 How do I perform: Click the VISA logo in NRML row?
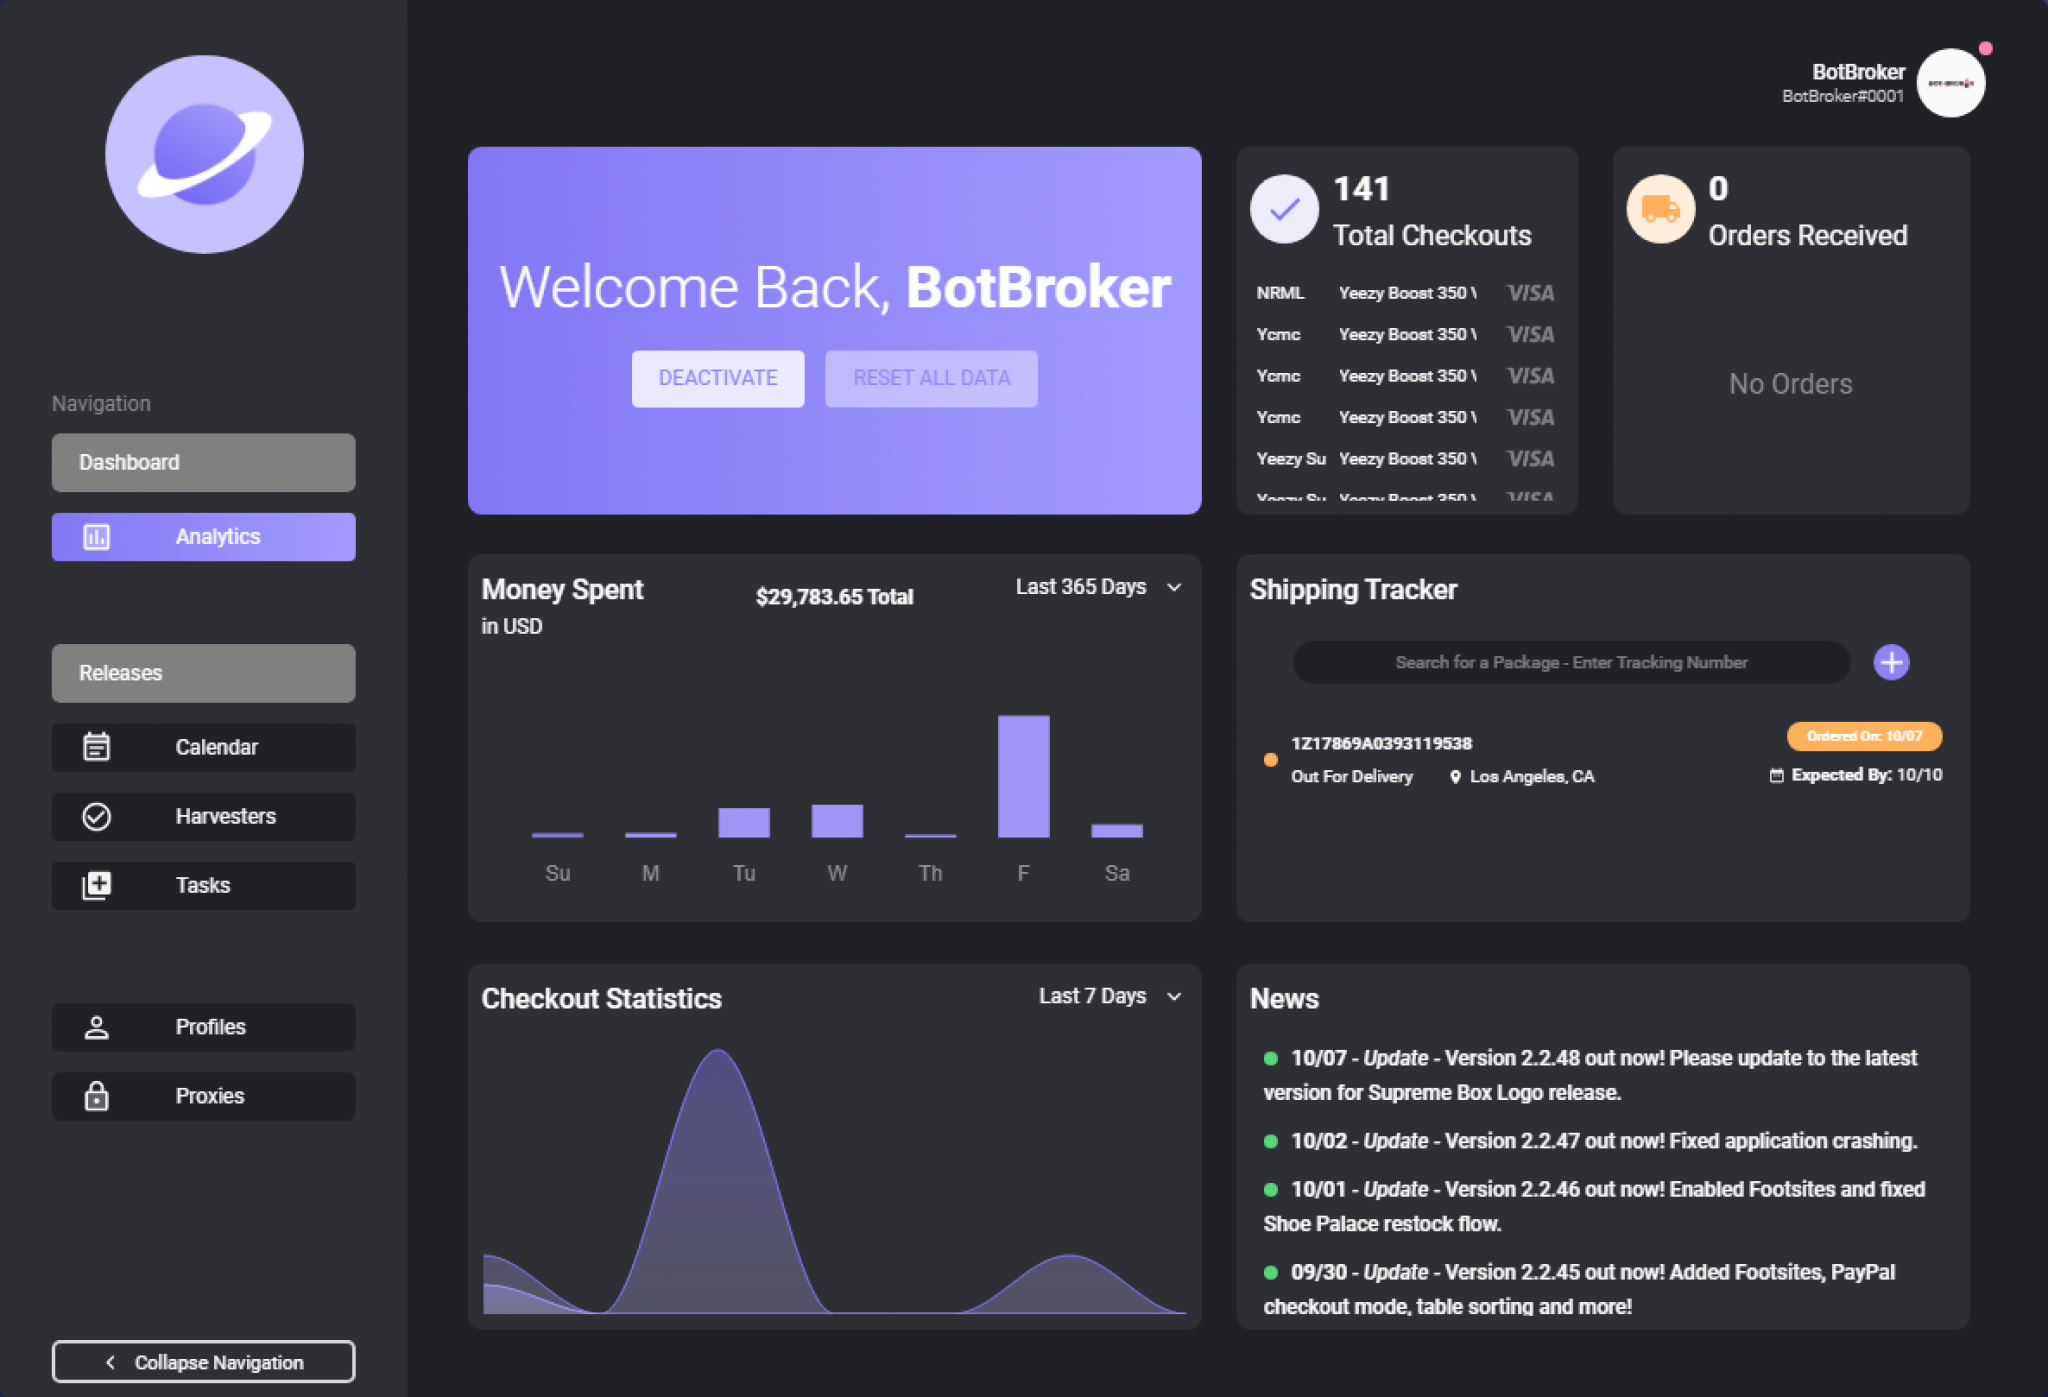(x=1530, y=293)
